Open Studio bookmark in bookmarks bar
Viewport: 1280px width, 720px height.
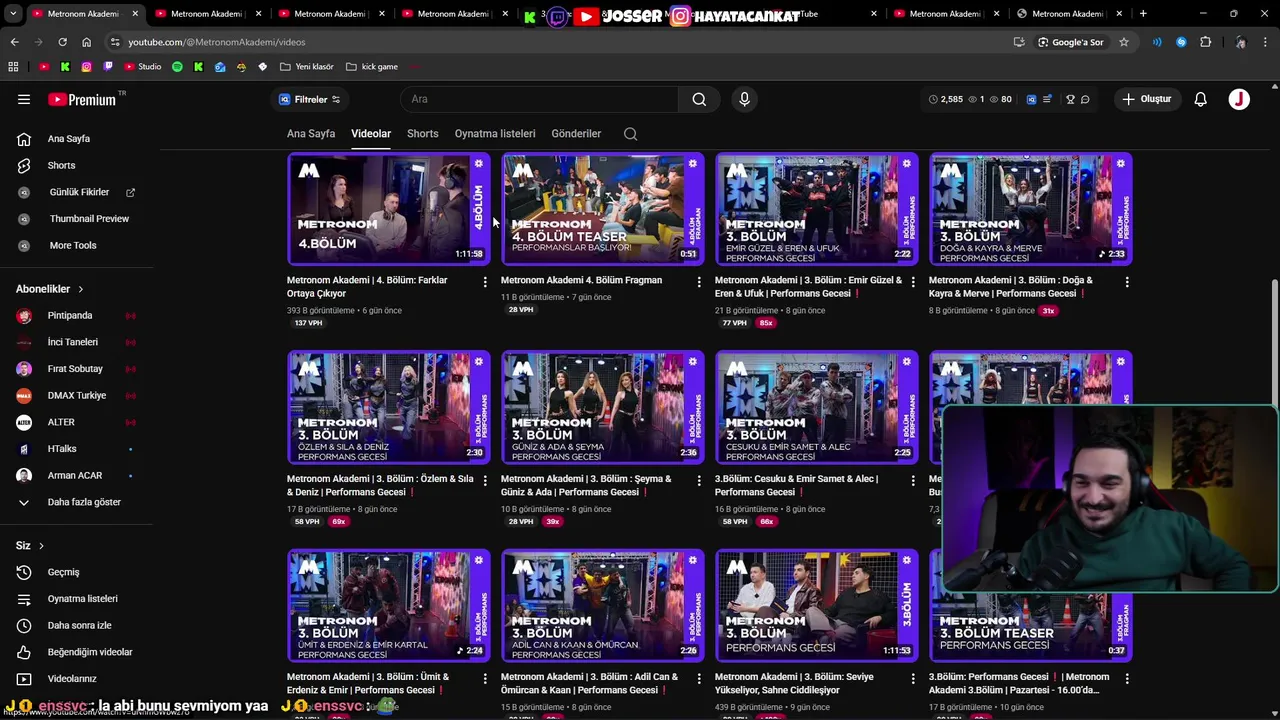pos(142,67)
